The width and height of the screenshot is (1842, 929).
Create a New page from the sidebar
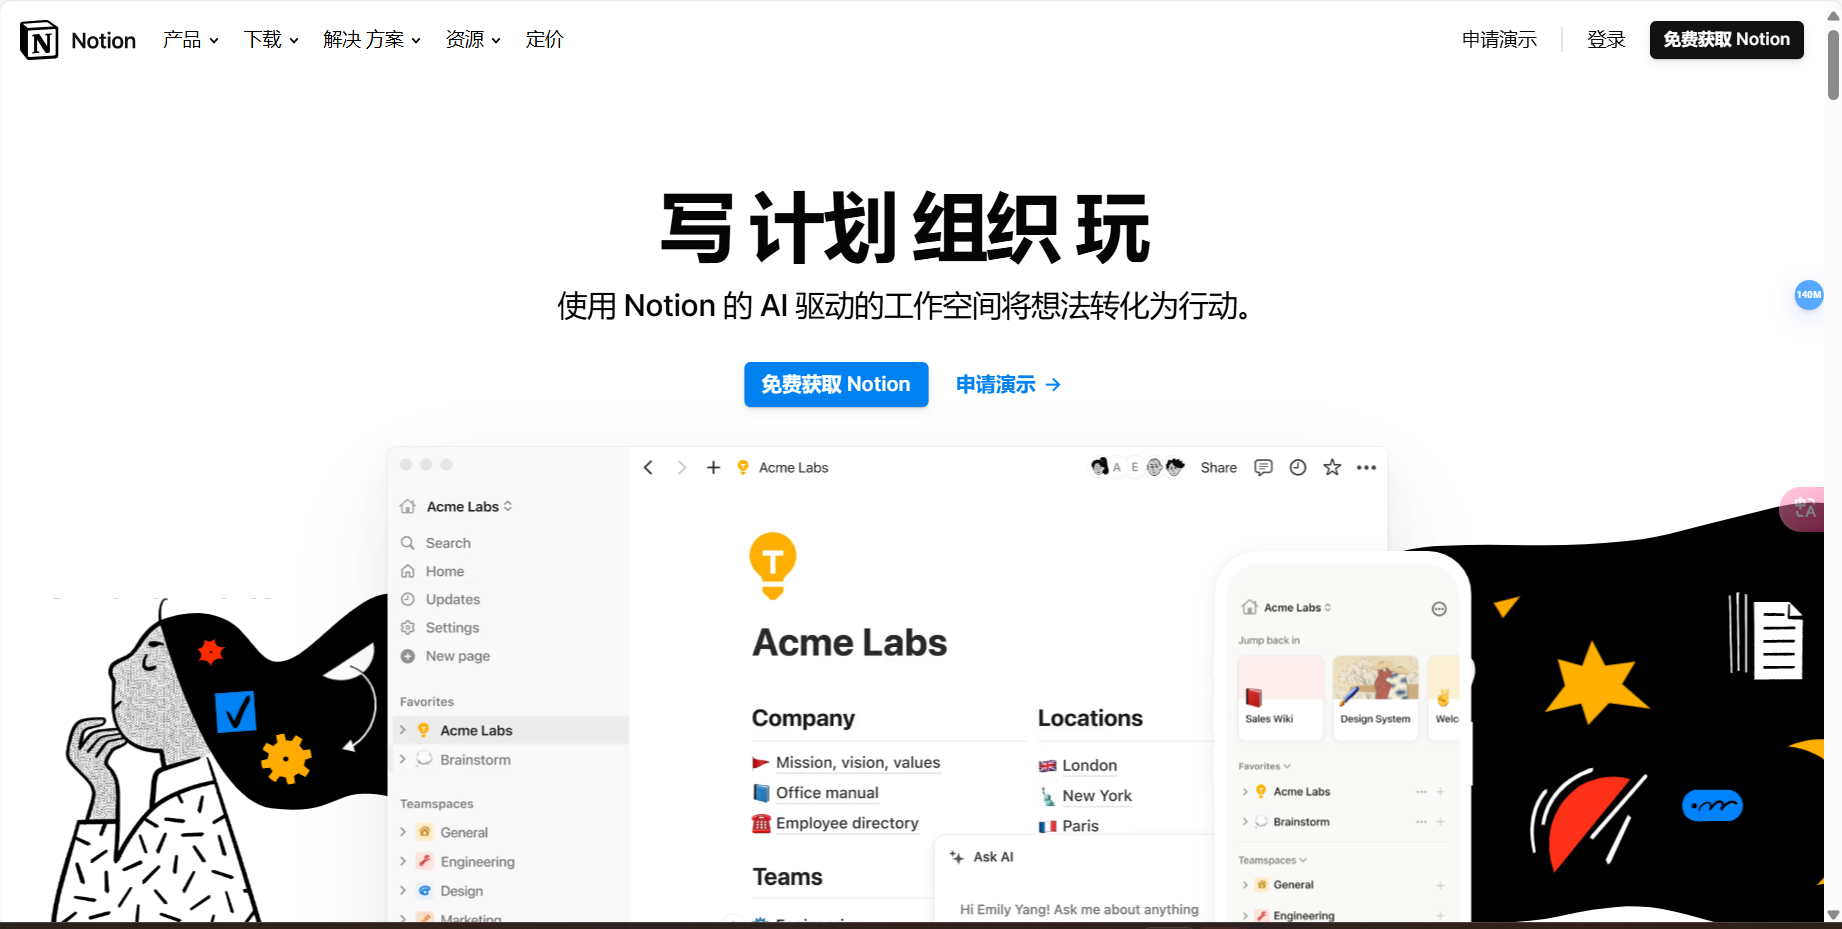456,656
